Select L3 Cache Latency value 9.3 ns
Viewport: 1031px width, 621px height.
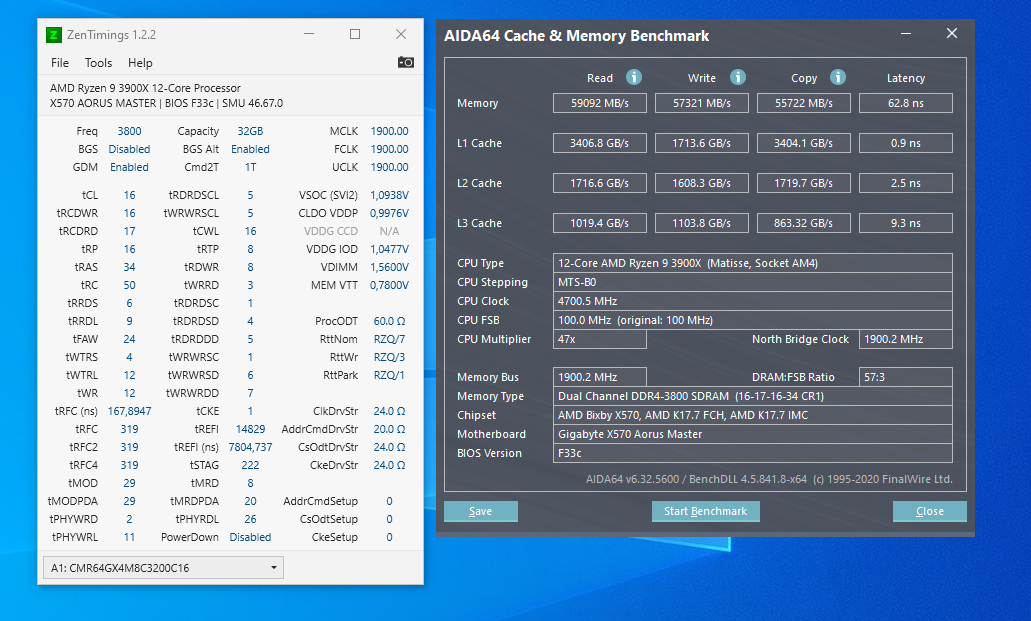click(905, 224)
